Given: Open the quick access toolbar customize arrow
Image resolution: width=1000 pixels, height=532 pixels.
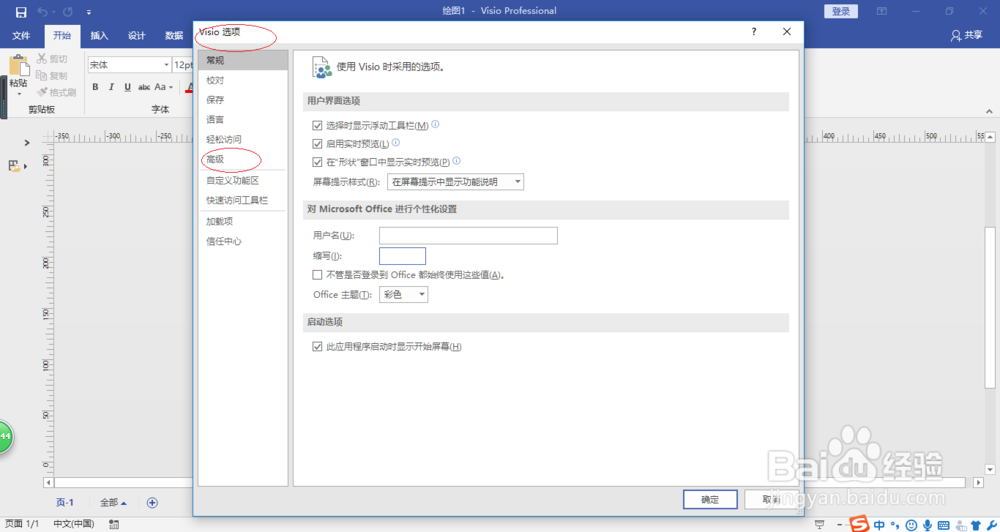Looking at the screenshot, I should [x=89, y=12].
